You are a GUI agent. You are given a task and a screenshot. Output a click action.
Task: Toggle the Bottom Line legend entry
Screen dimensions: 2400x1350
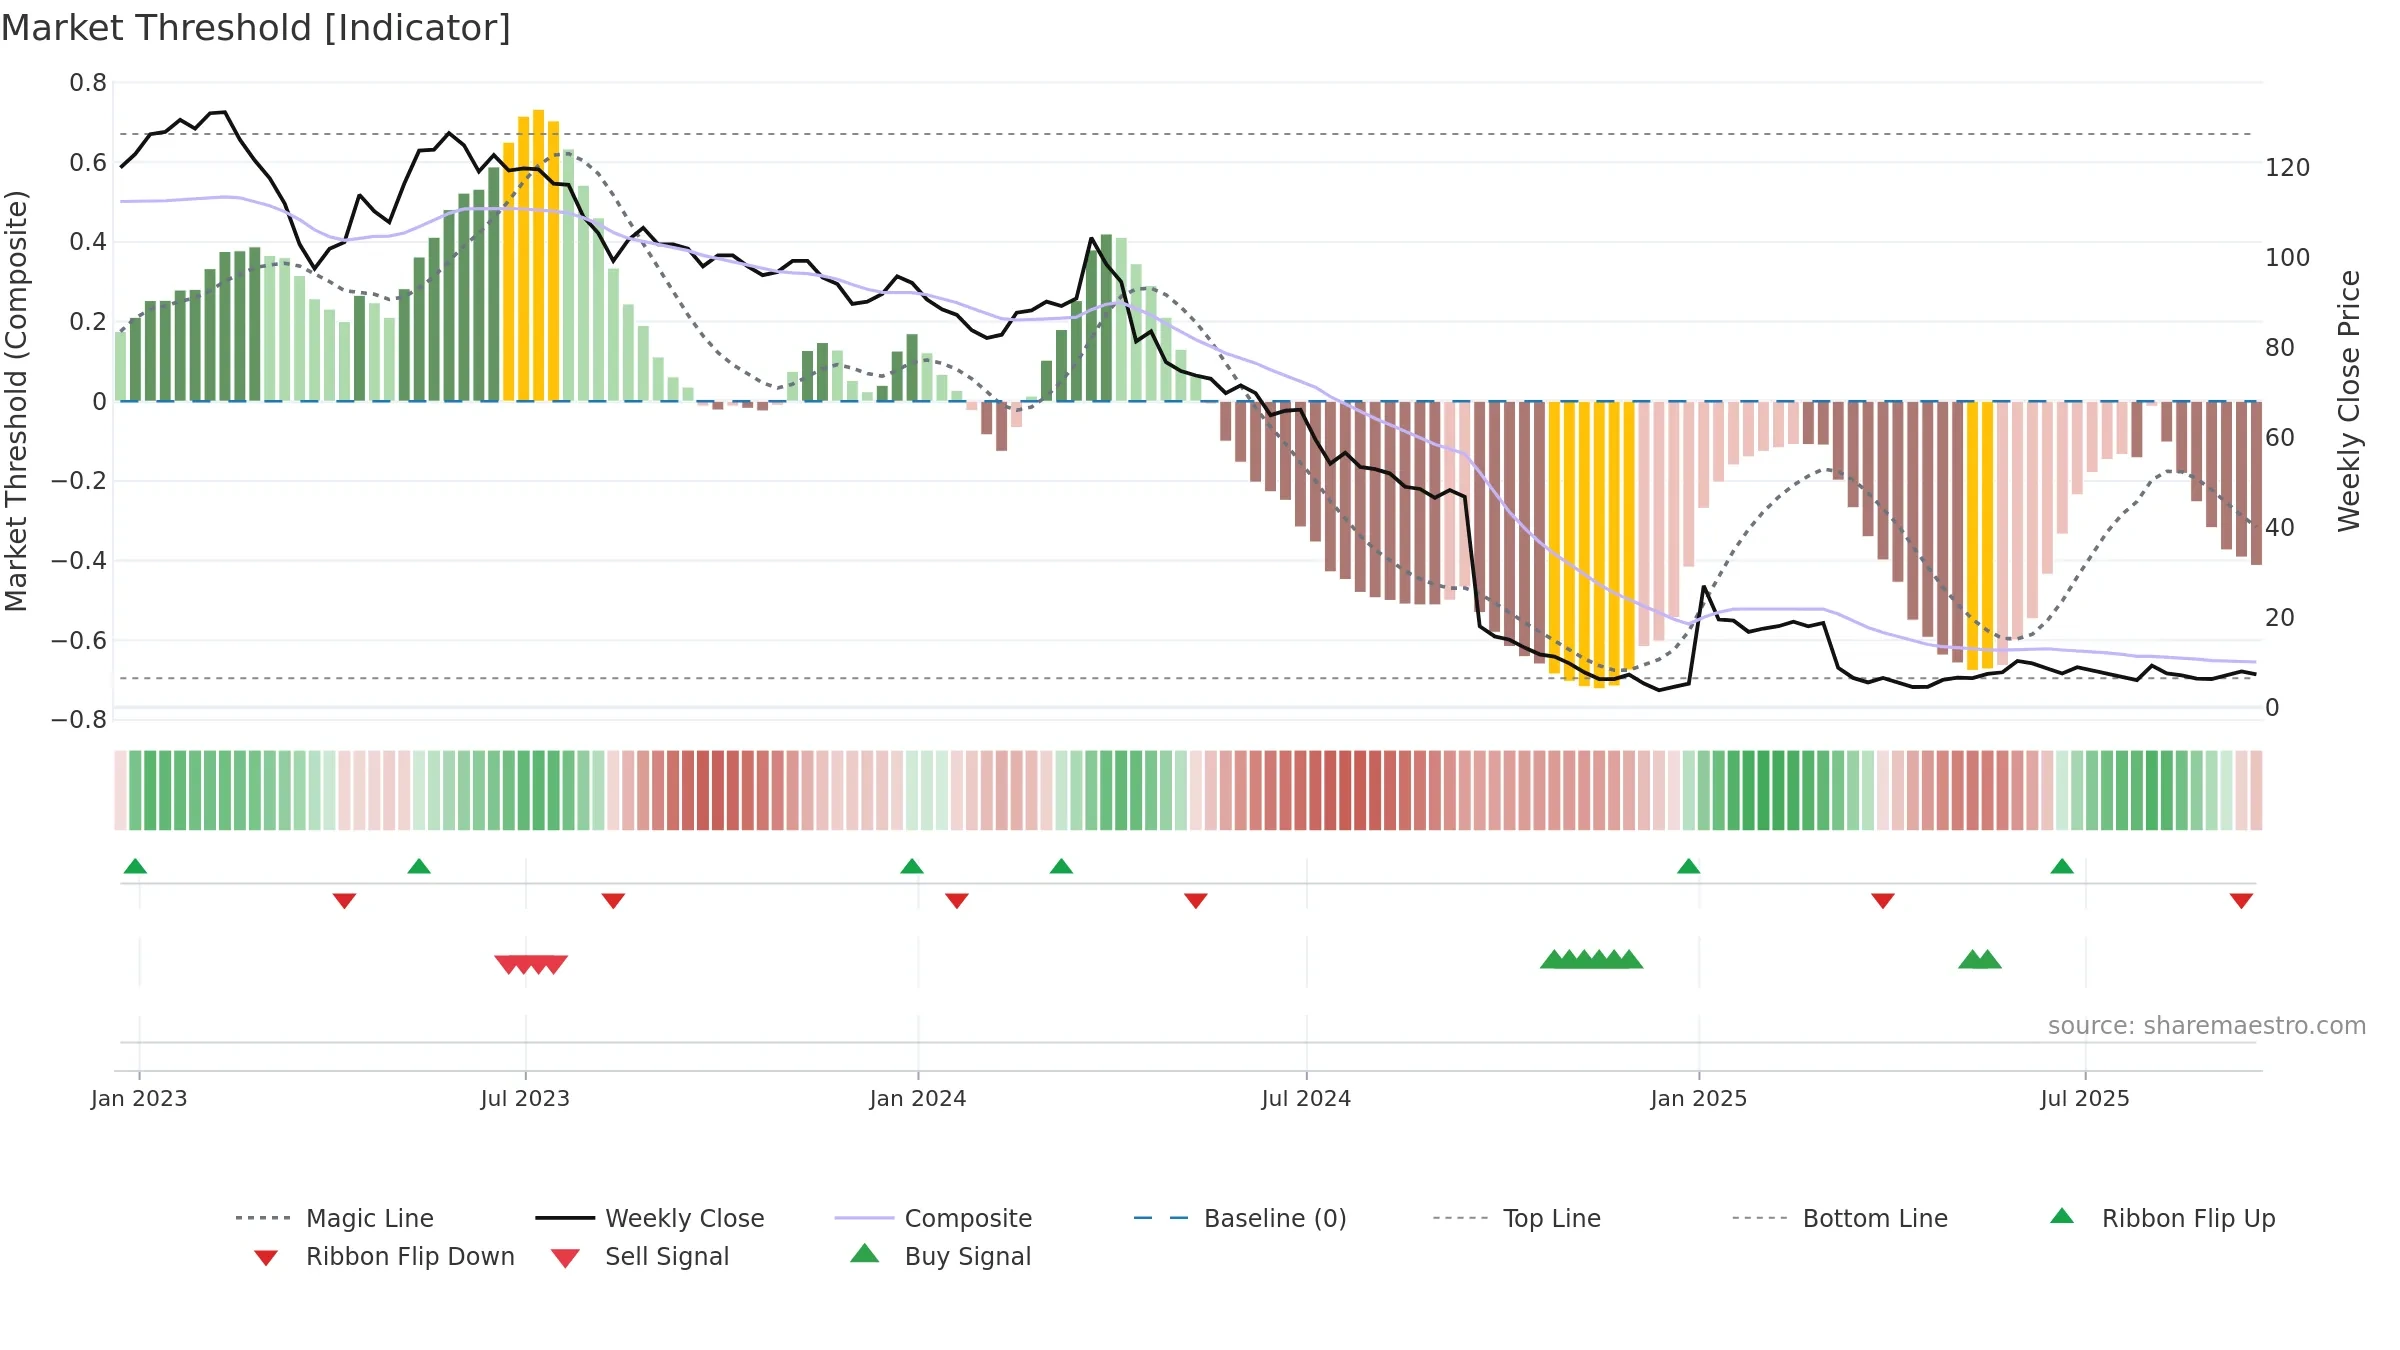[1840, 1218]
